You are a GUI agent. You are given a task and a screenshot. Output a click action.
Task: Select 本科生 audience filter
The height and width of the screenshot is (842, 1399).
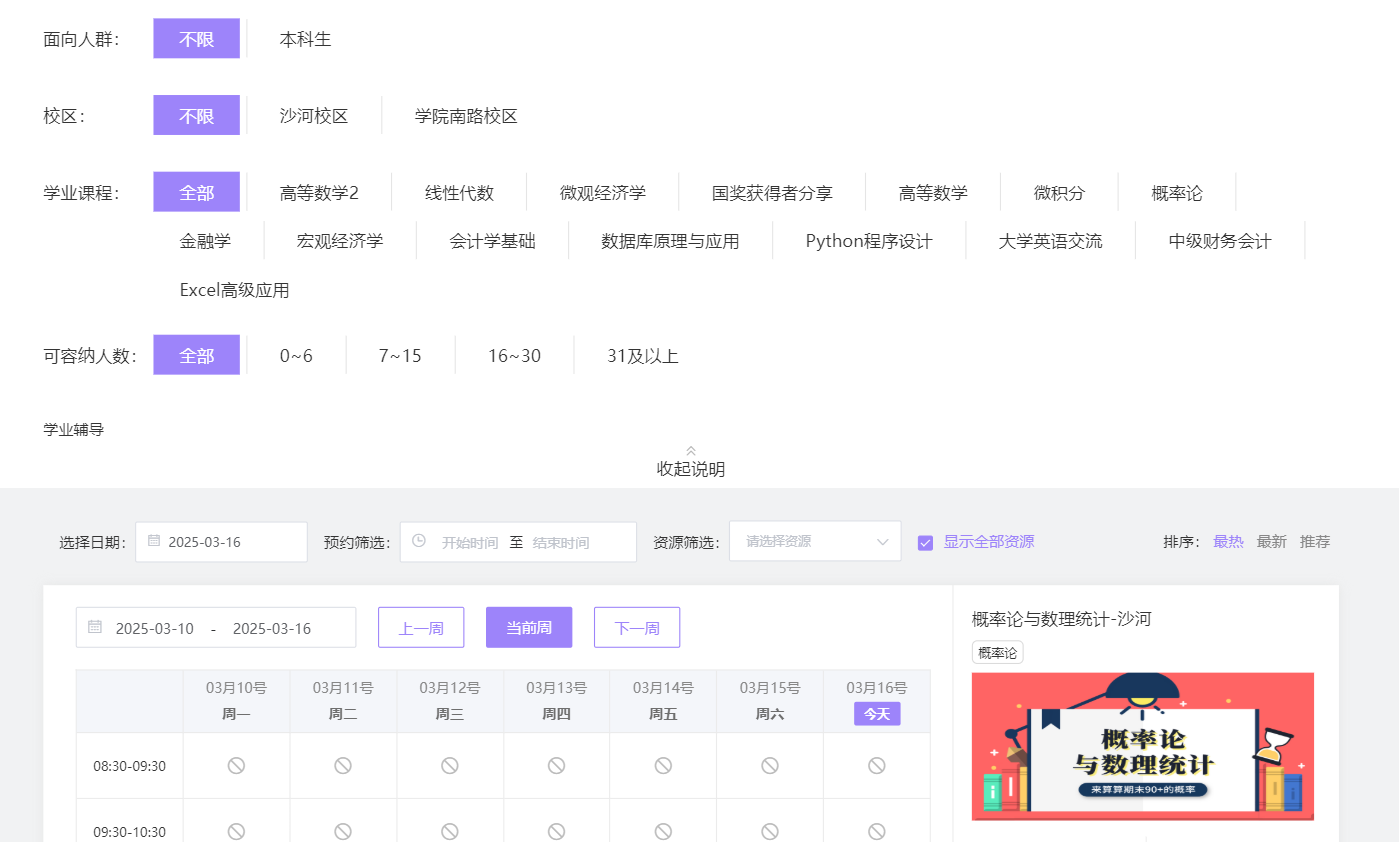point(305,39)
